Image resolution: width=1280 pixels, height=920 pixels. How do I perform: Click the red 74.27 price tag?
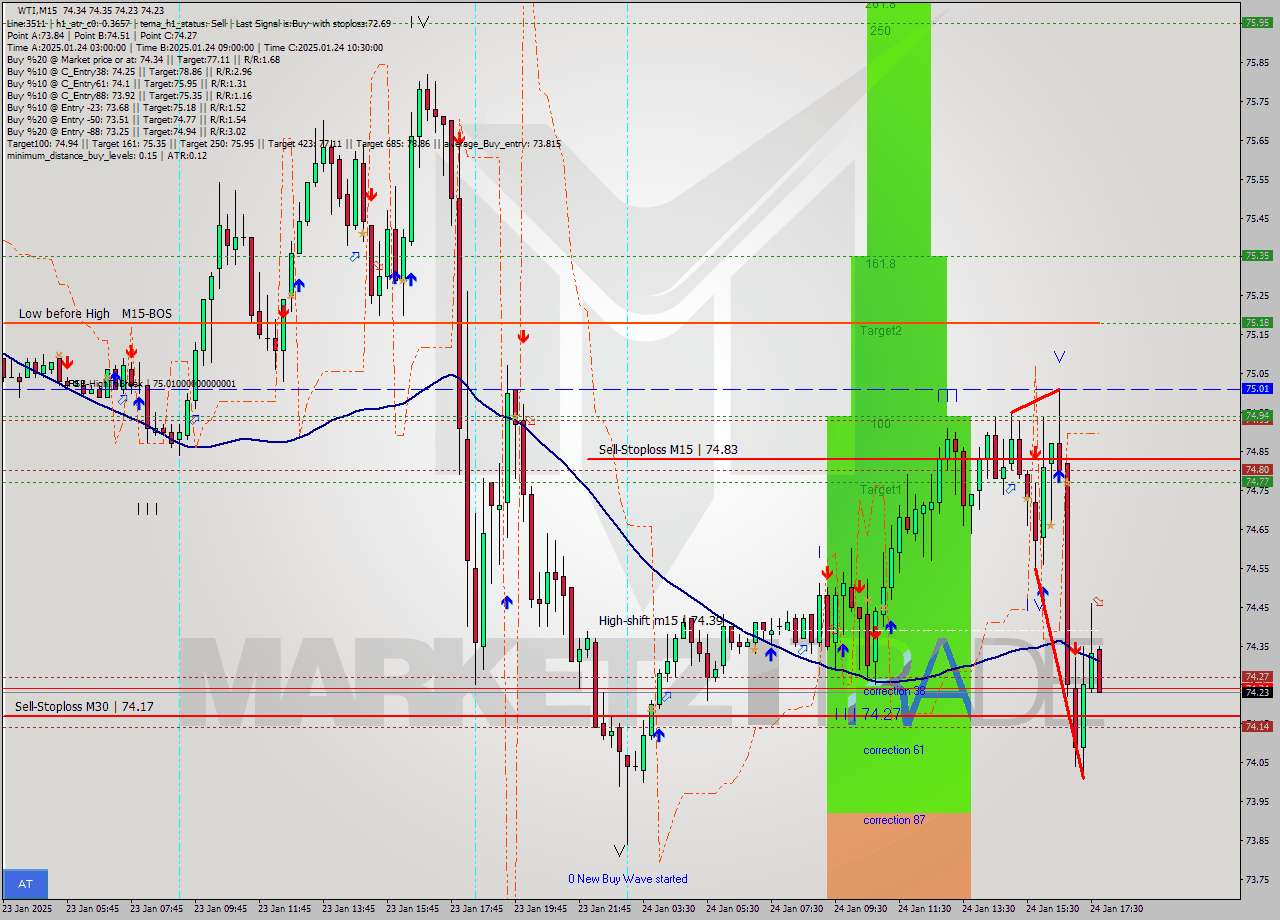[x=1257, y=677]
